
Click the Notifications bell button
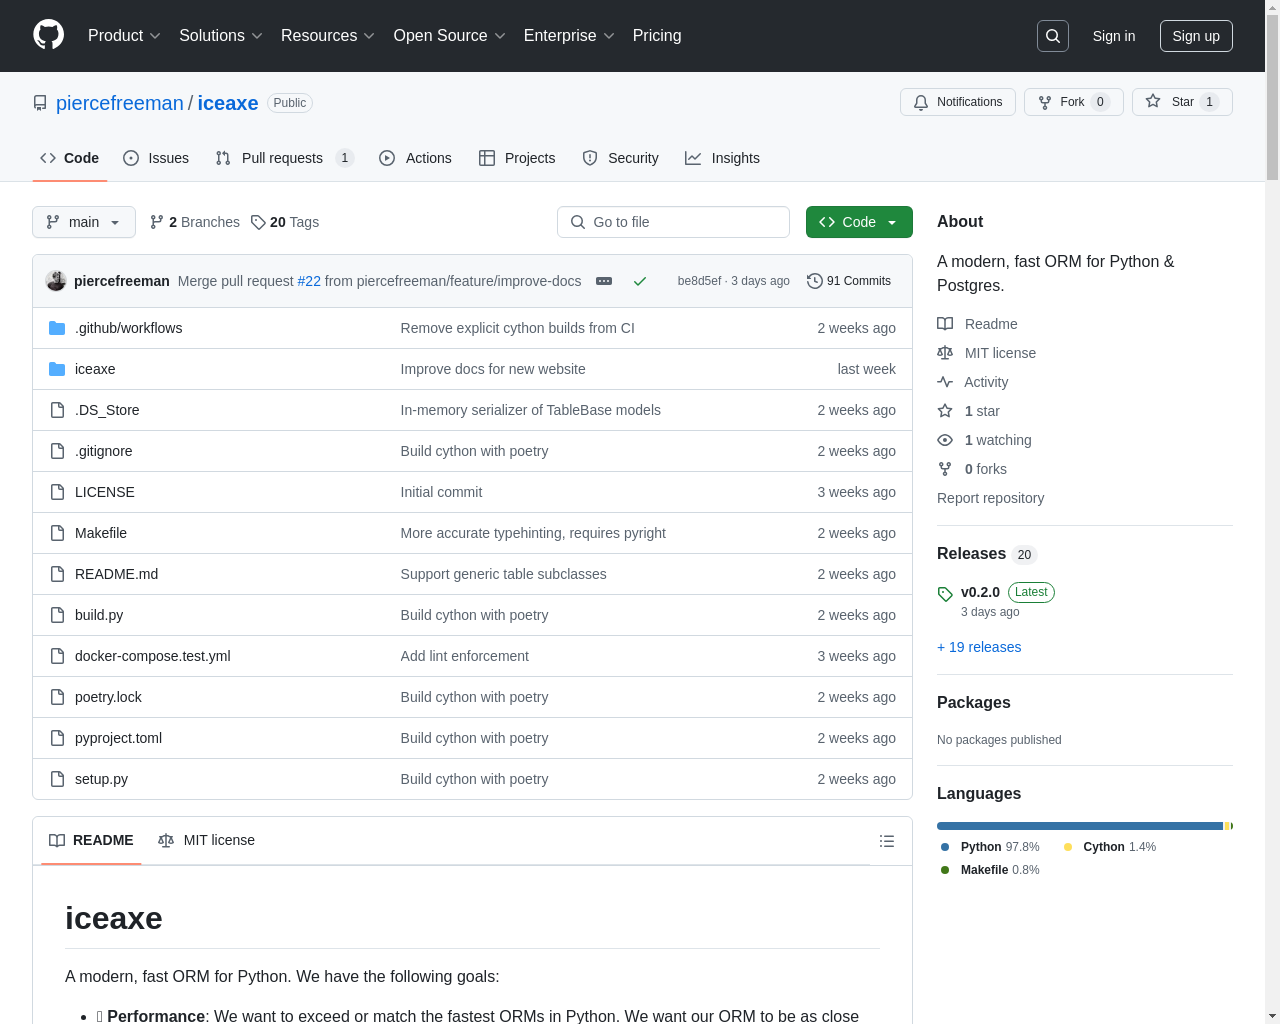pos(958,102)
